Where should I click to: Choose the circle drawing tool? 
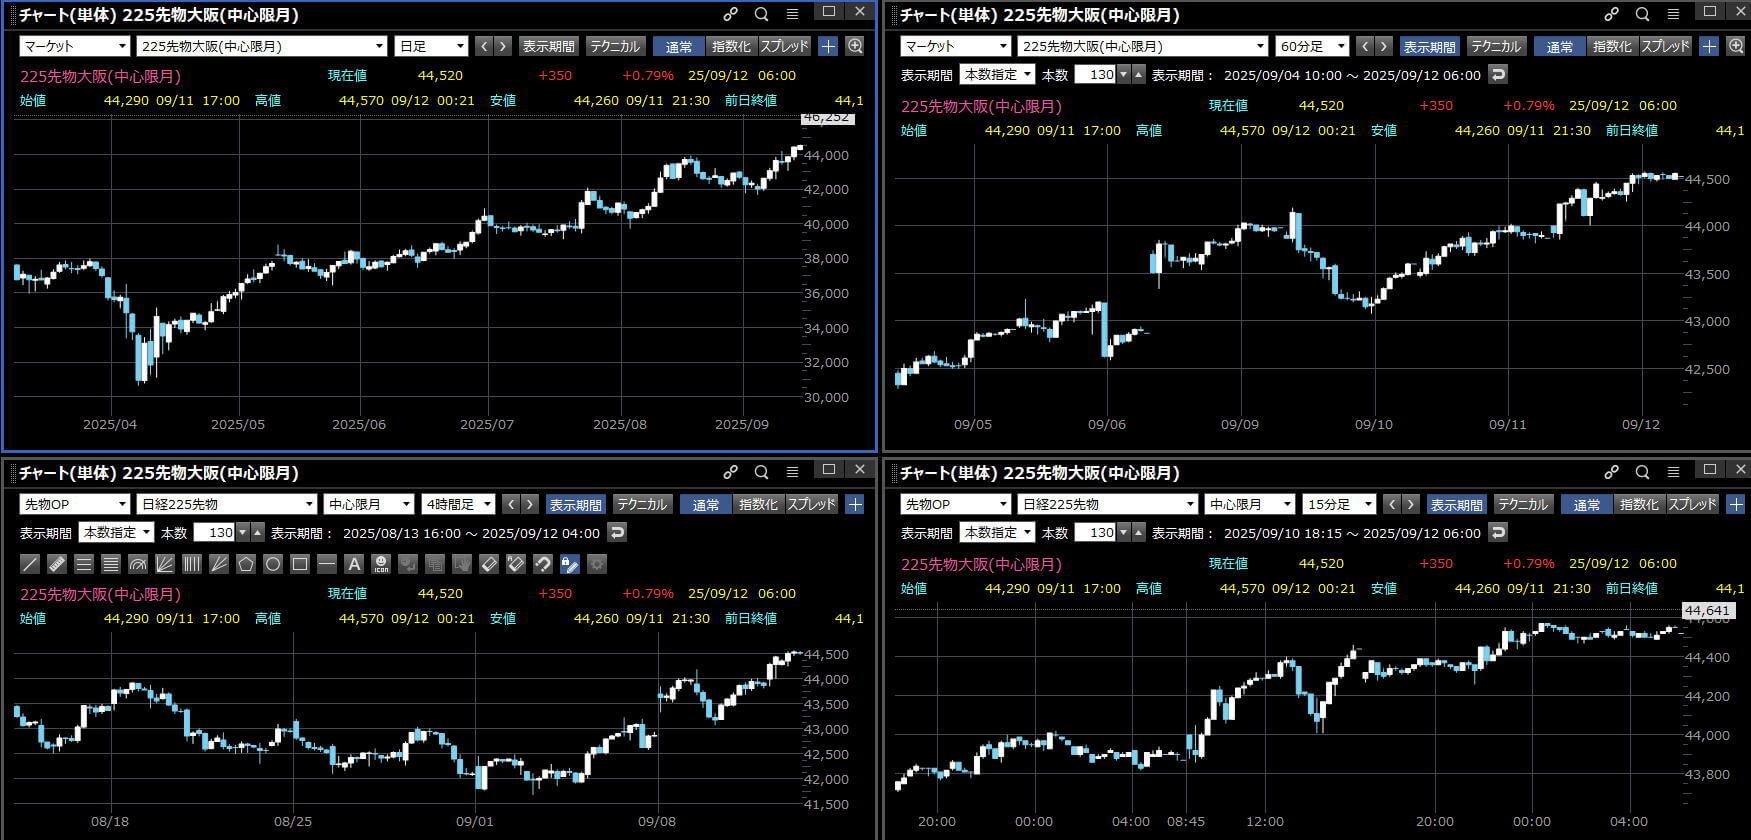click(x=273, y=564)
